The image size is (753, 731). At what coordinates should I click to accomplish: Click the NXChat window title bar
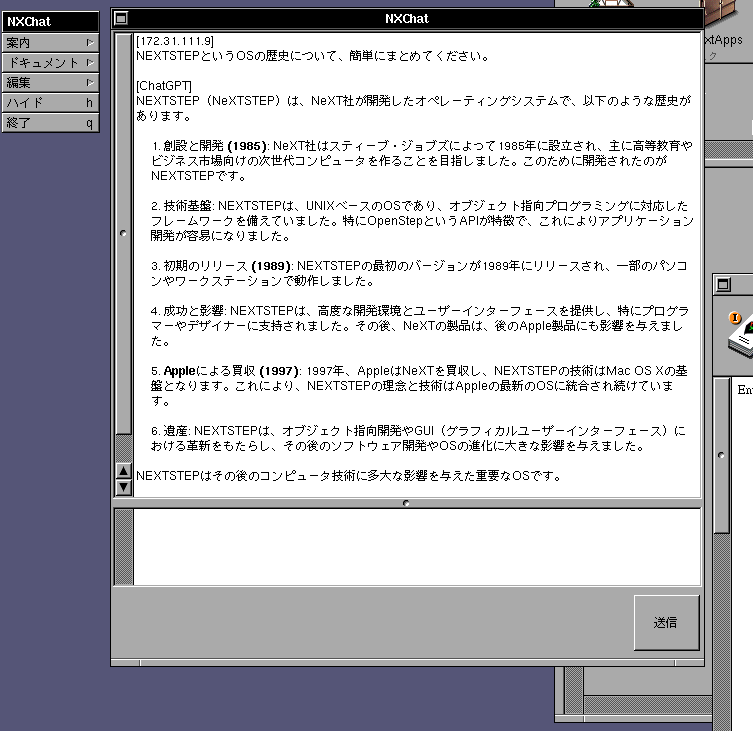coord(406,18)
